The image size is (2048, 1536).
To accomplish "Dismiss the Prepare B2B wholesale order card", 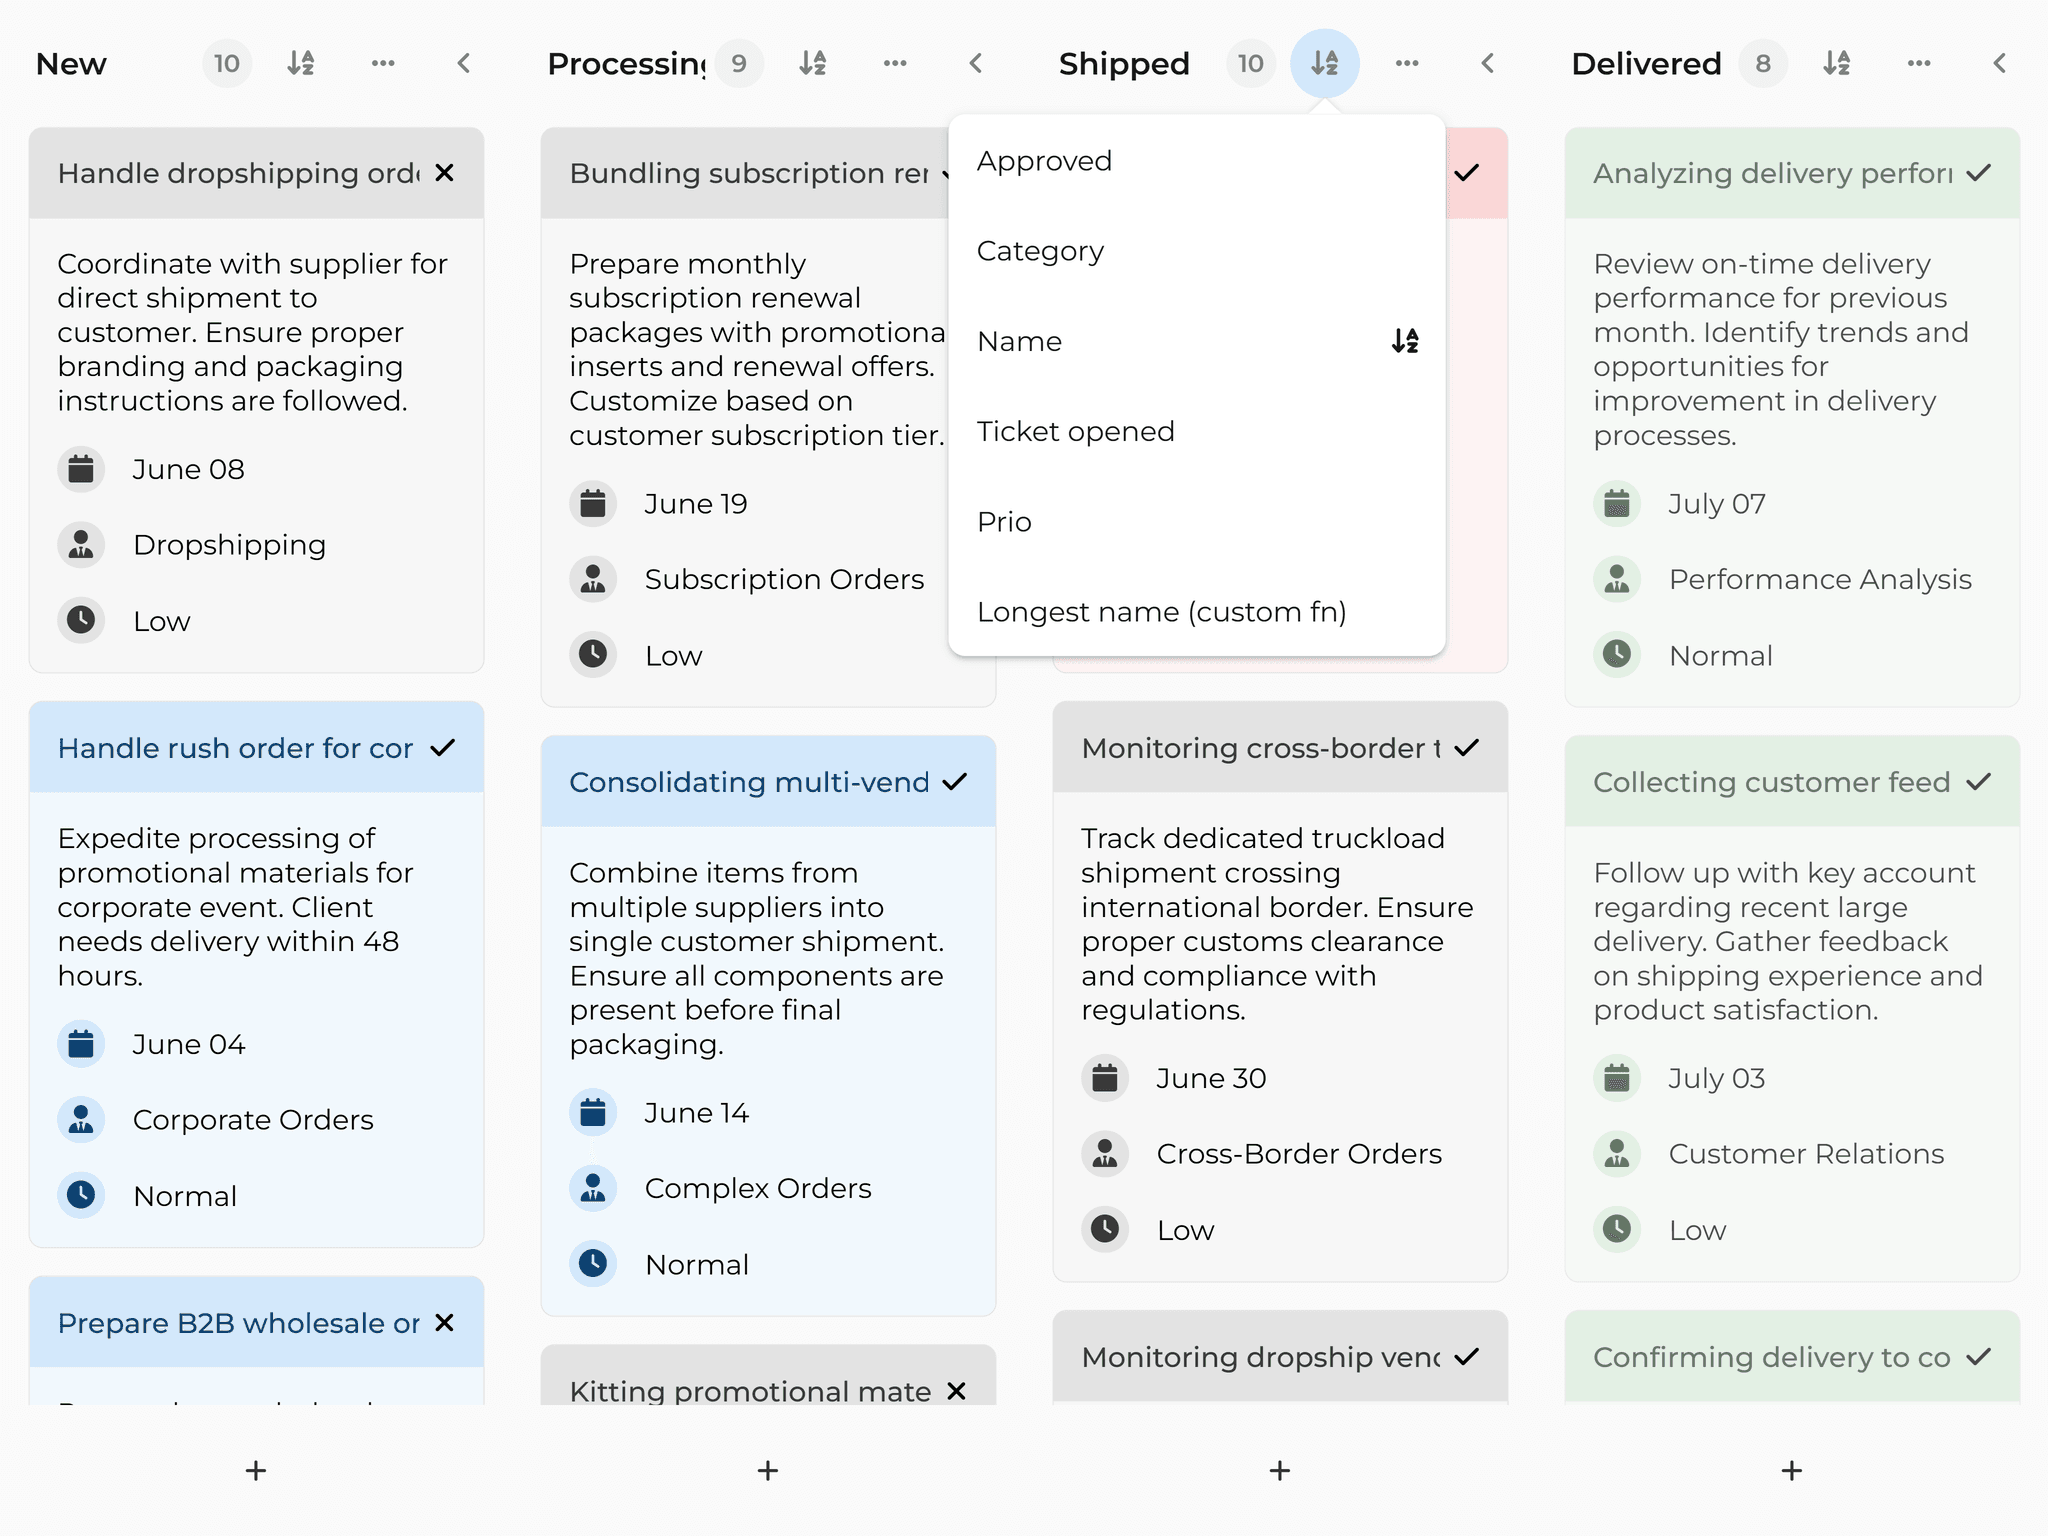I will [444, 1322].
